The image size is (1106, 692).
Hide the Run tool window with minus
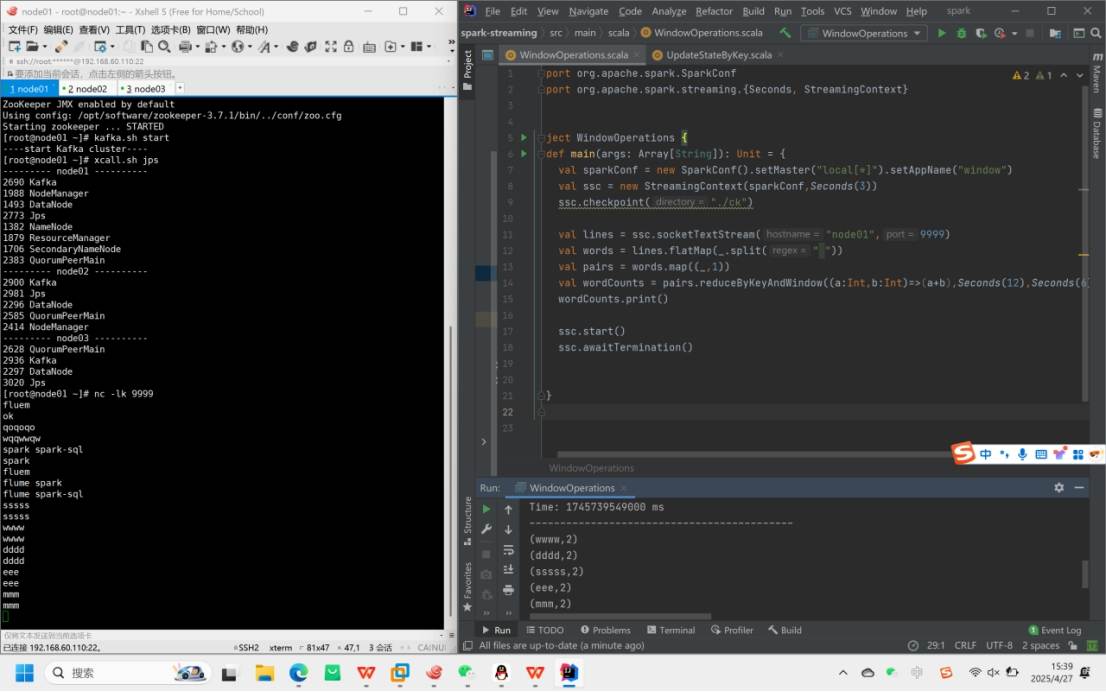[x=1079, y=487]
